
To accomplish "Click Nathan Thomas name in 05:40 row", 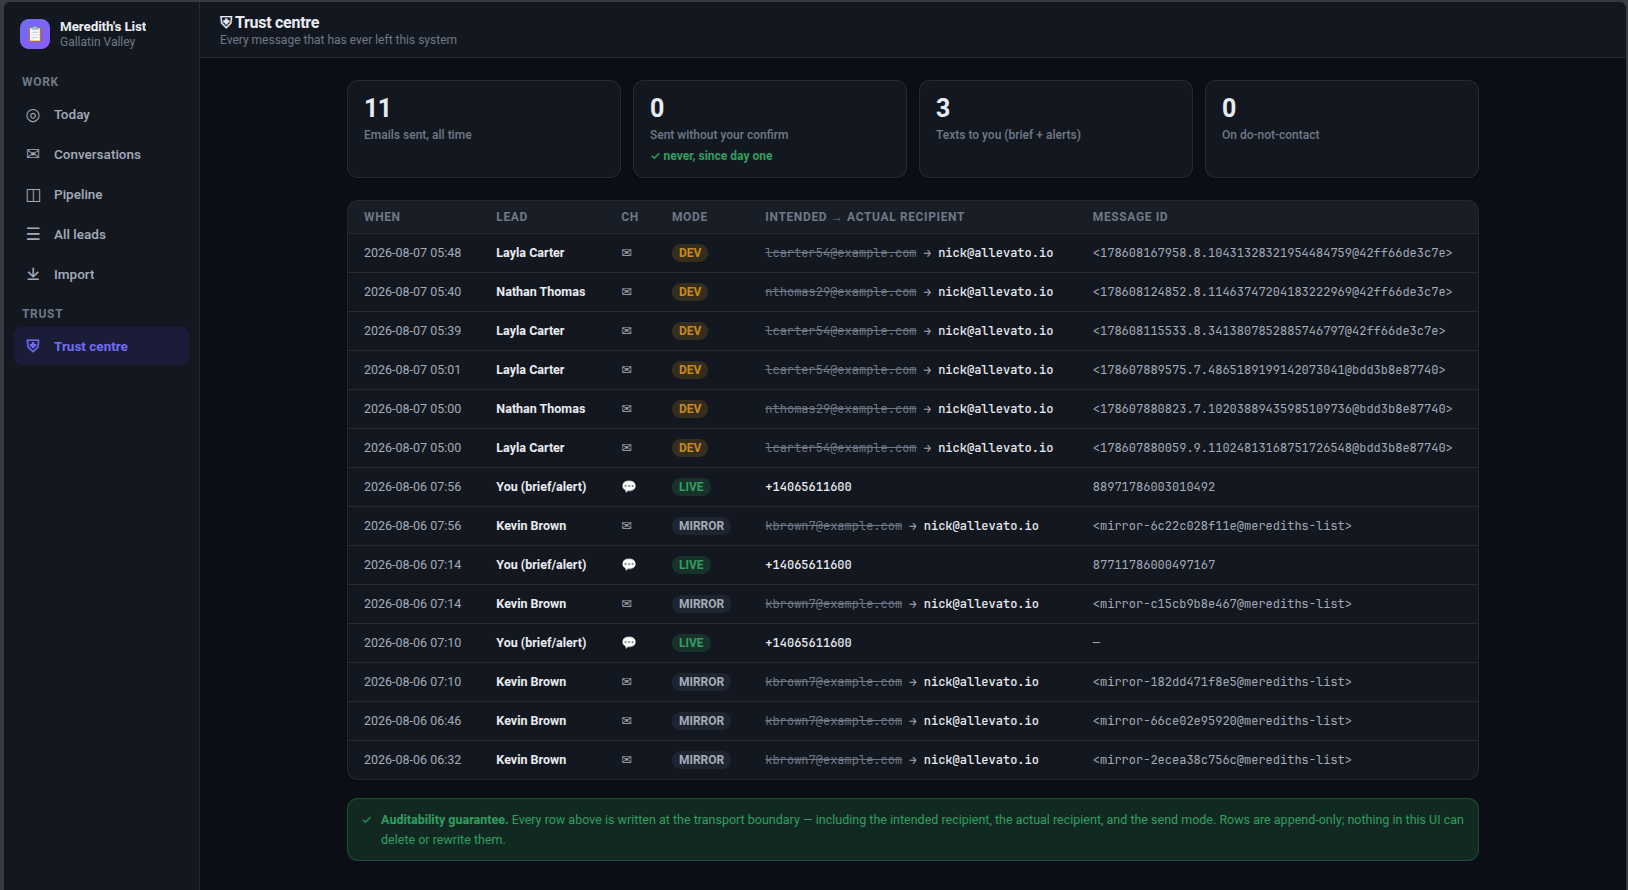I will (541, 292).
